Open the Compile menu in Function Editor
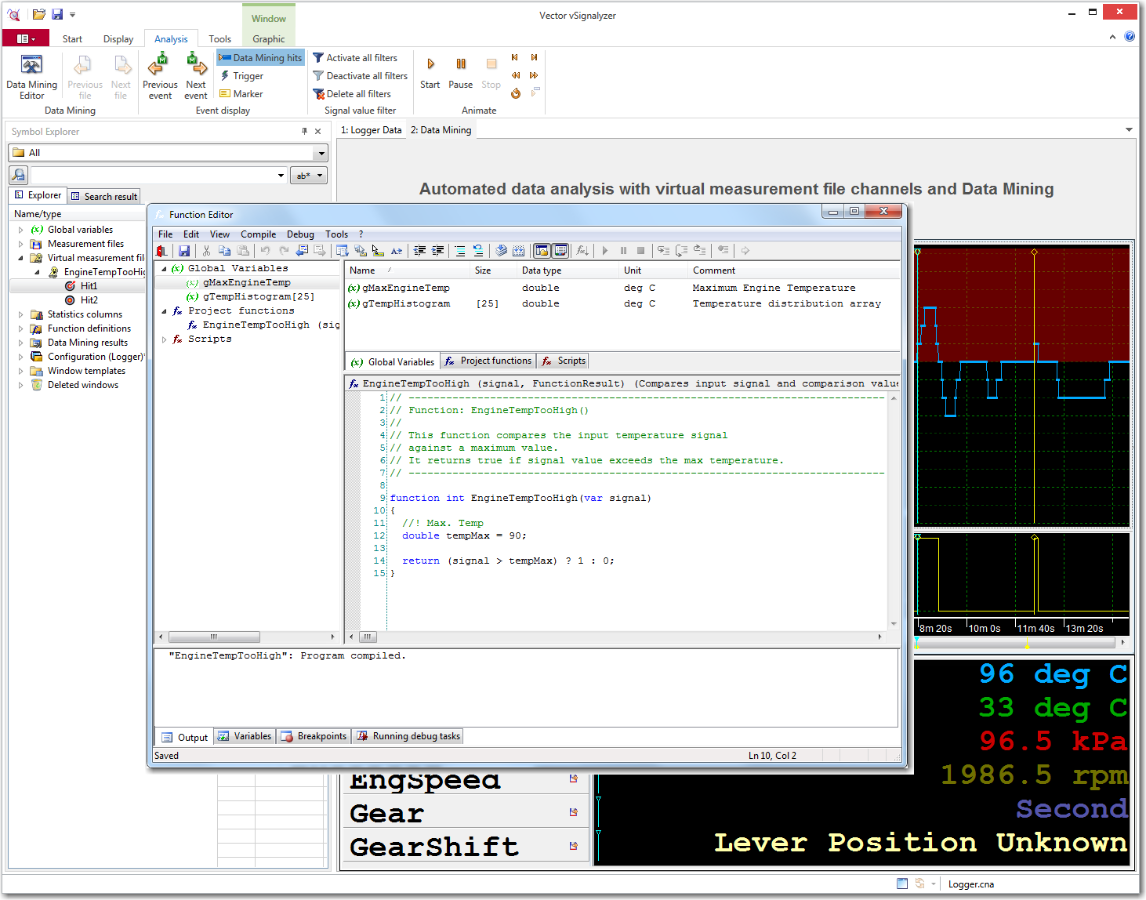 click(x=258, y=235)
